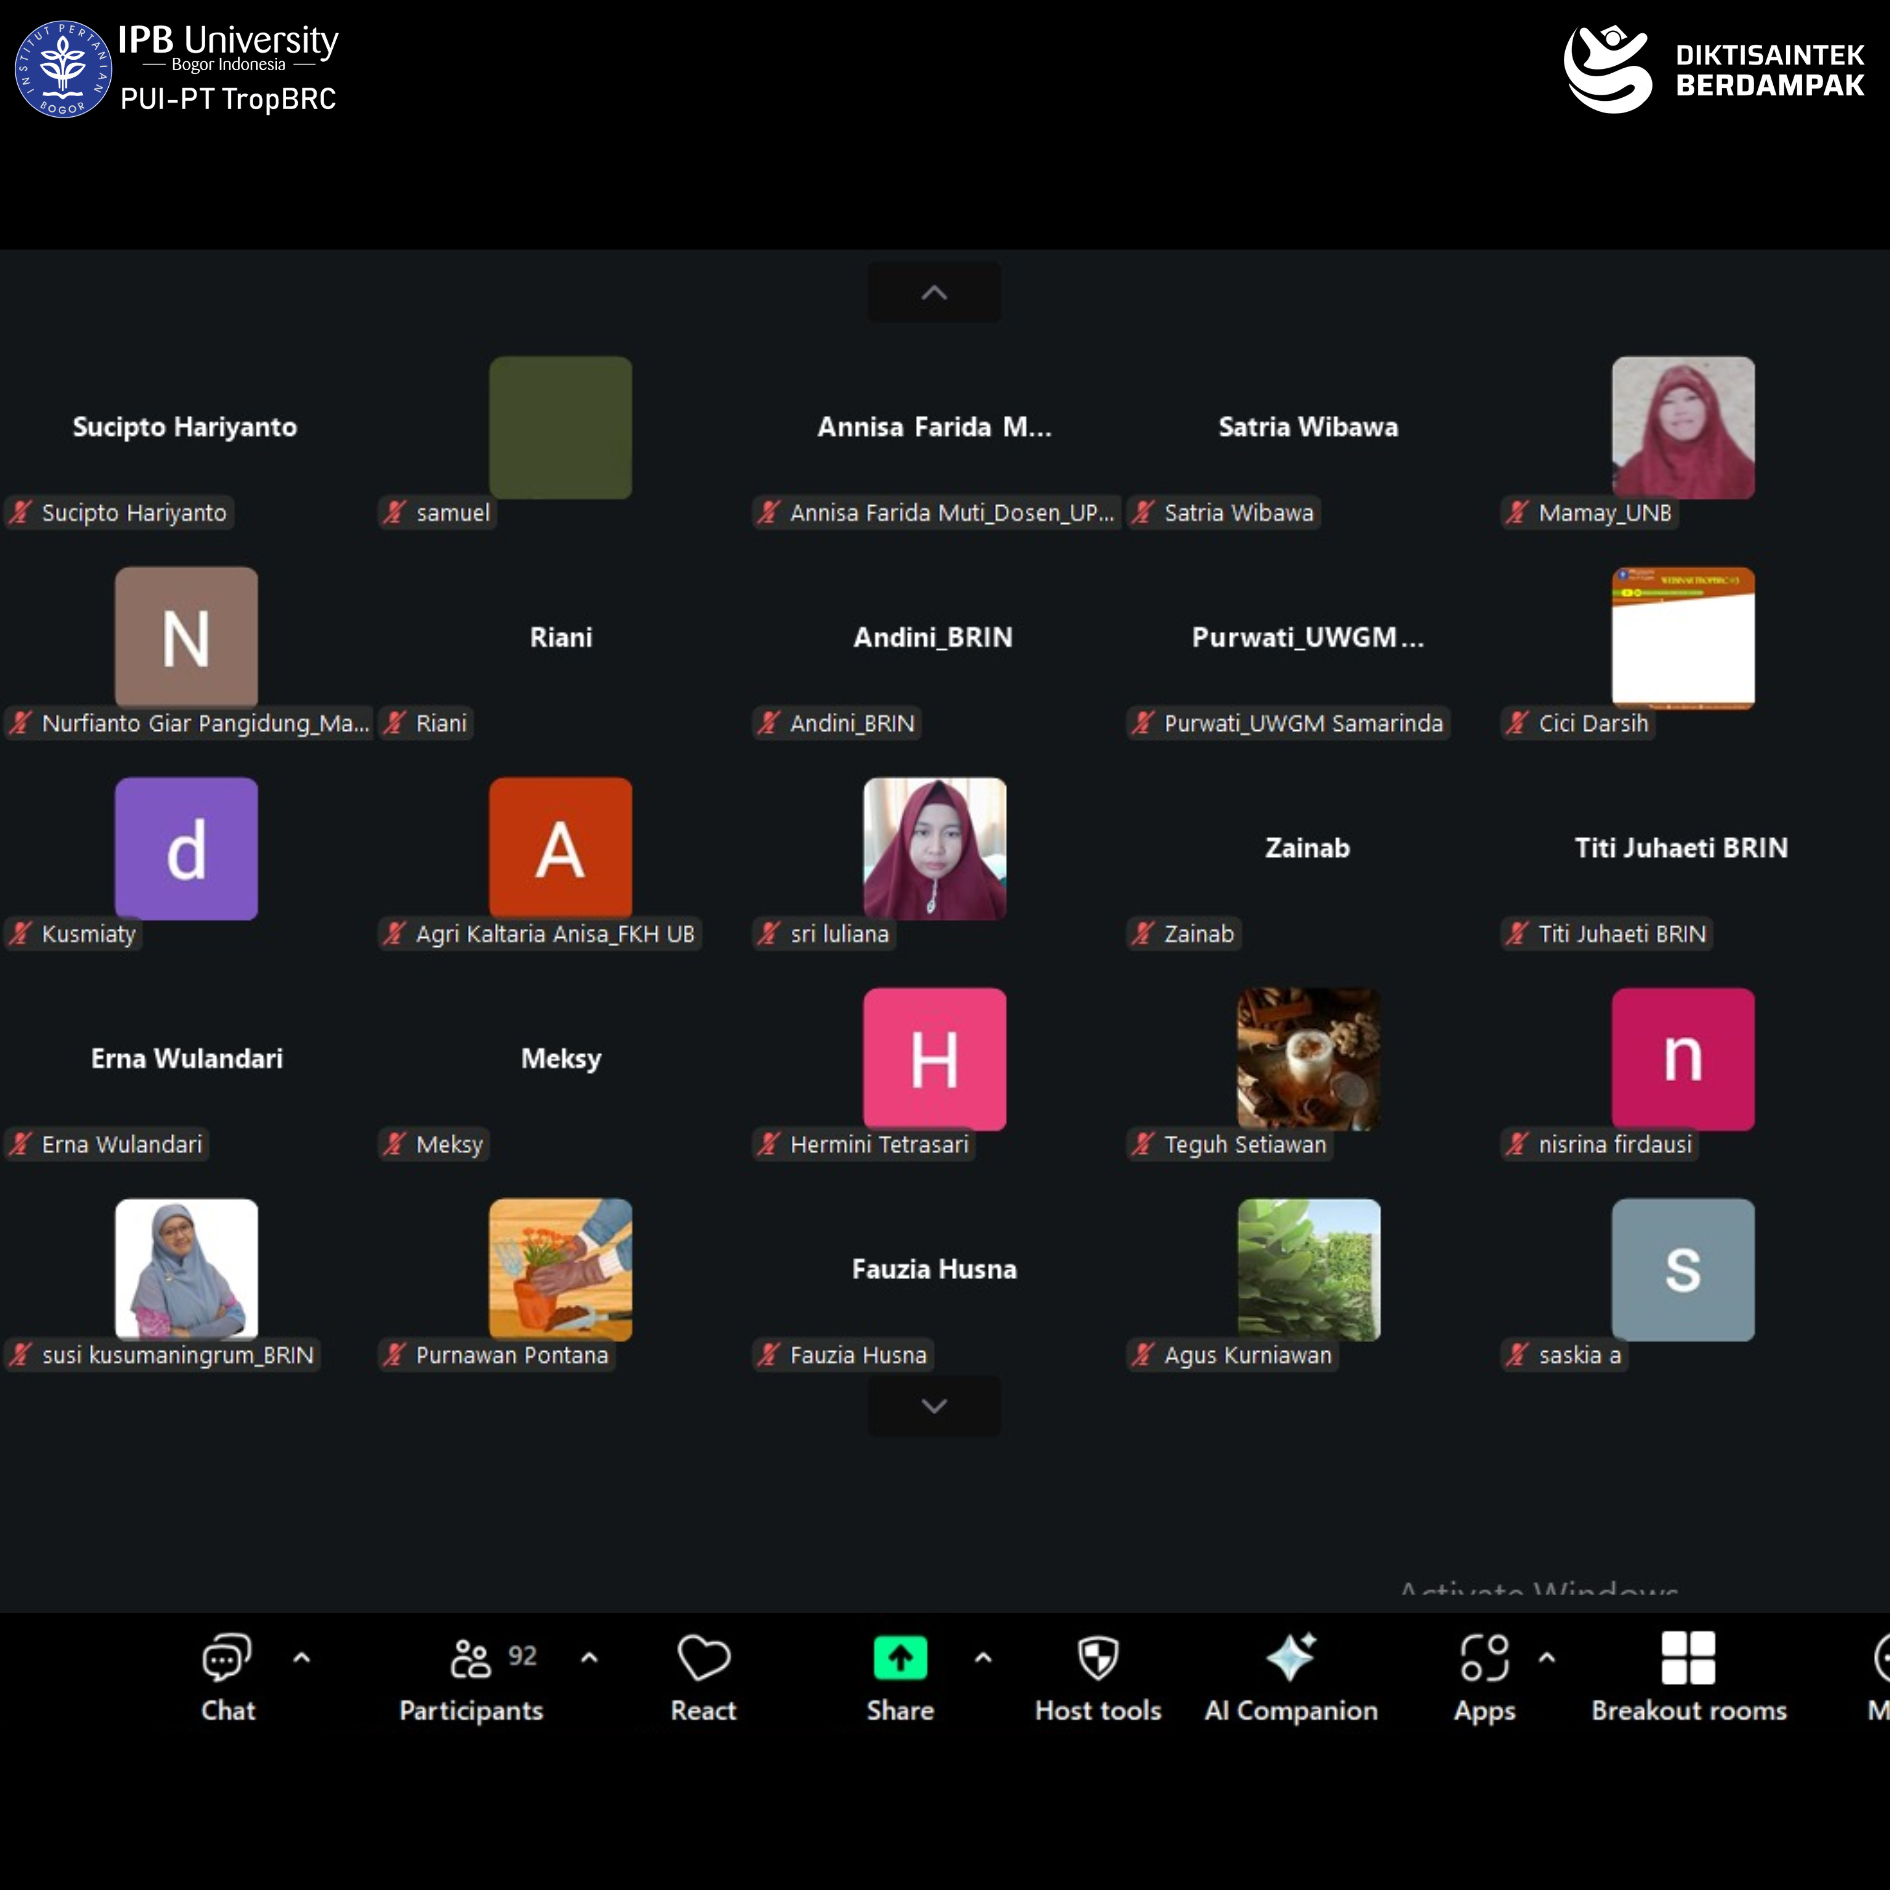Click the React heart icon
The image size is (1890, 1890).
coord(703,1677)
